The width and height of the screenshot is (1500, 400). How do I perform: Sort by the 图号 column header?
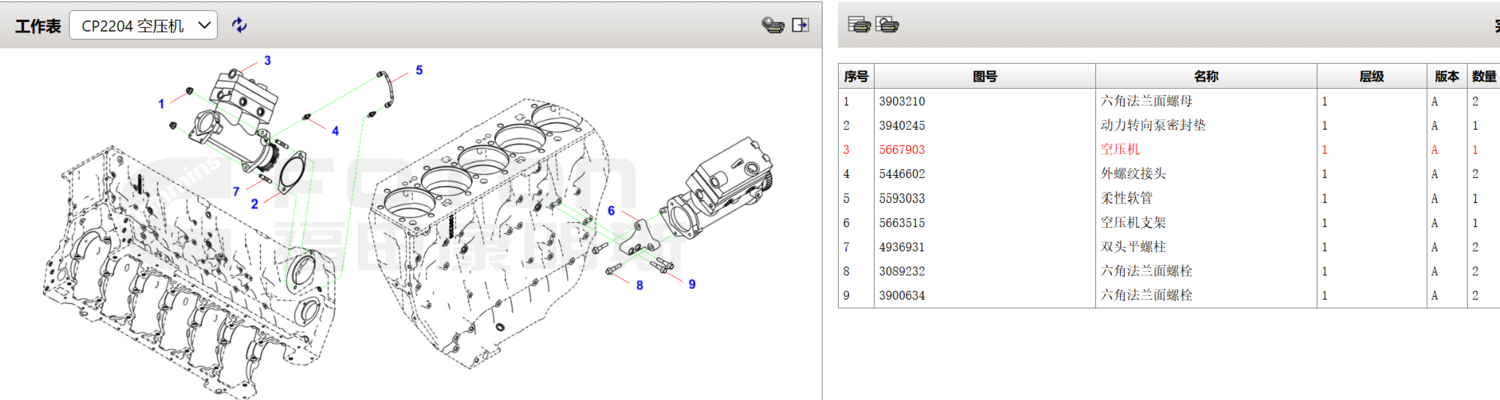984,77
